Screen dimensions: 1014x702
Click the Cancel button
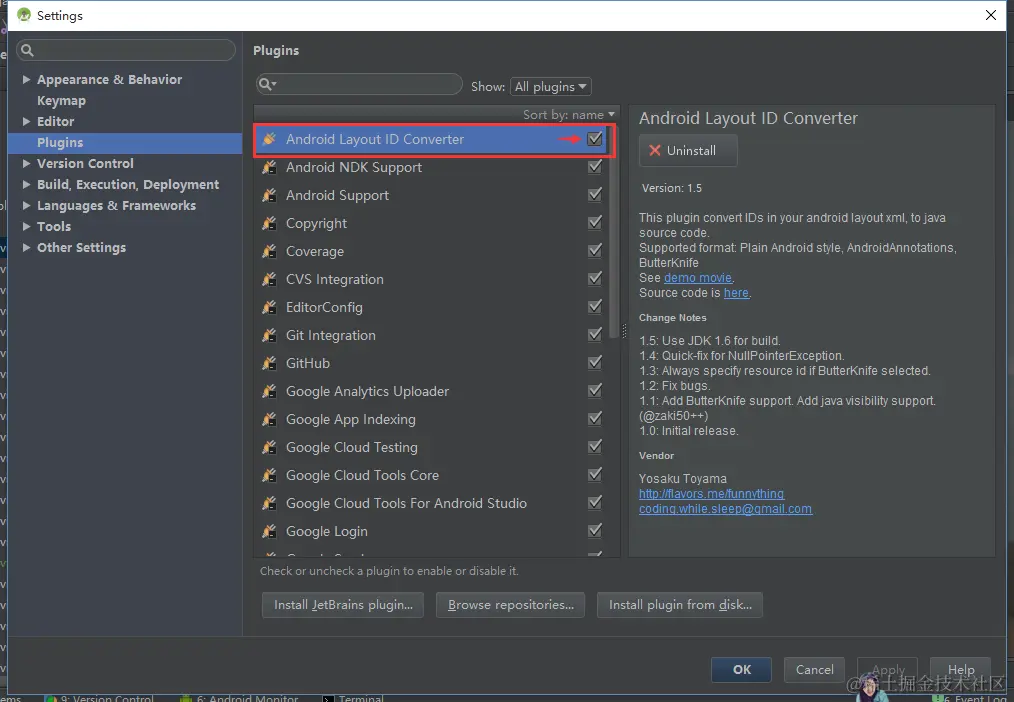814,670
